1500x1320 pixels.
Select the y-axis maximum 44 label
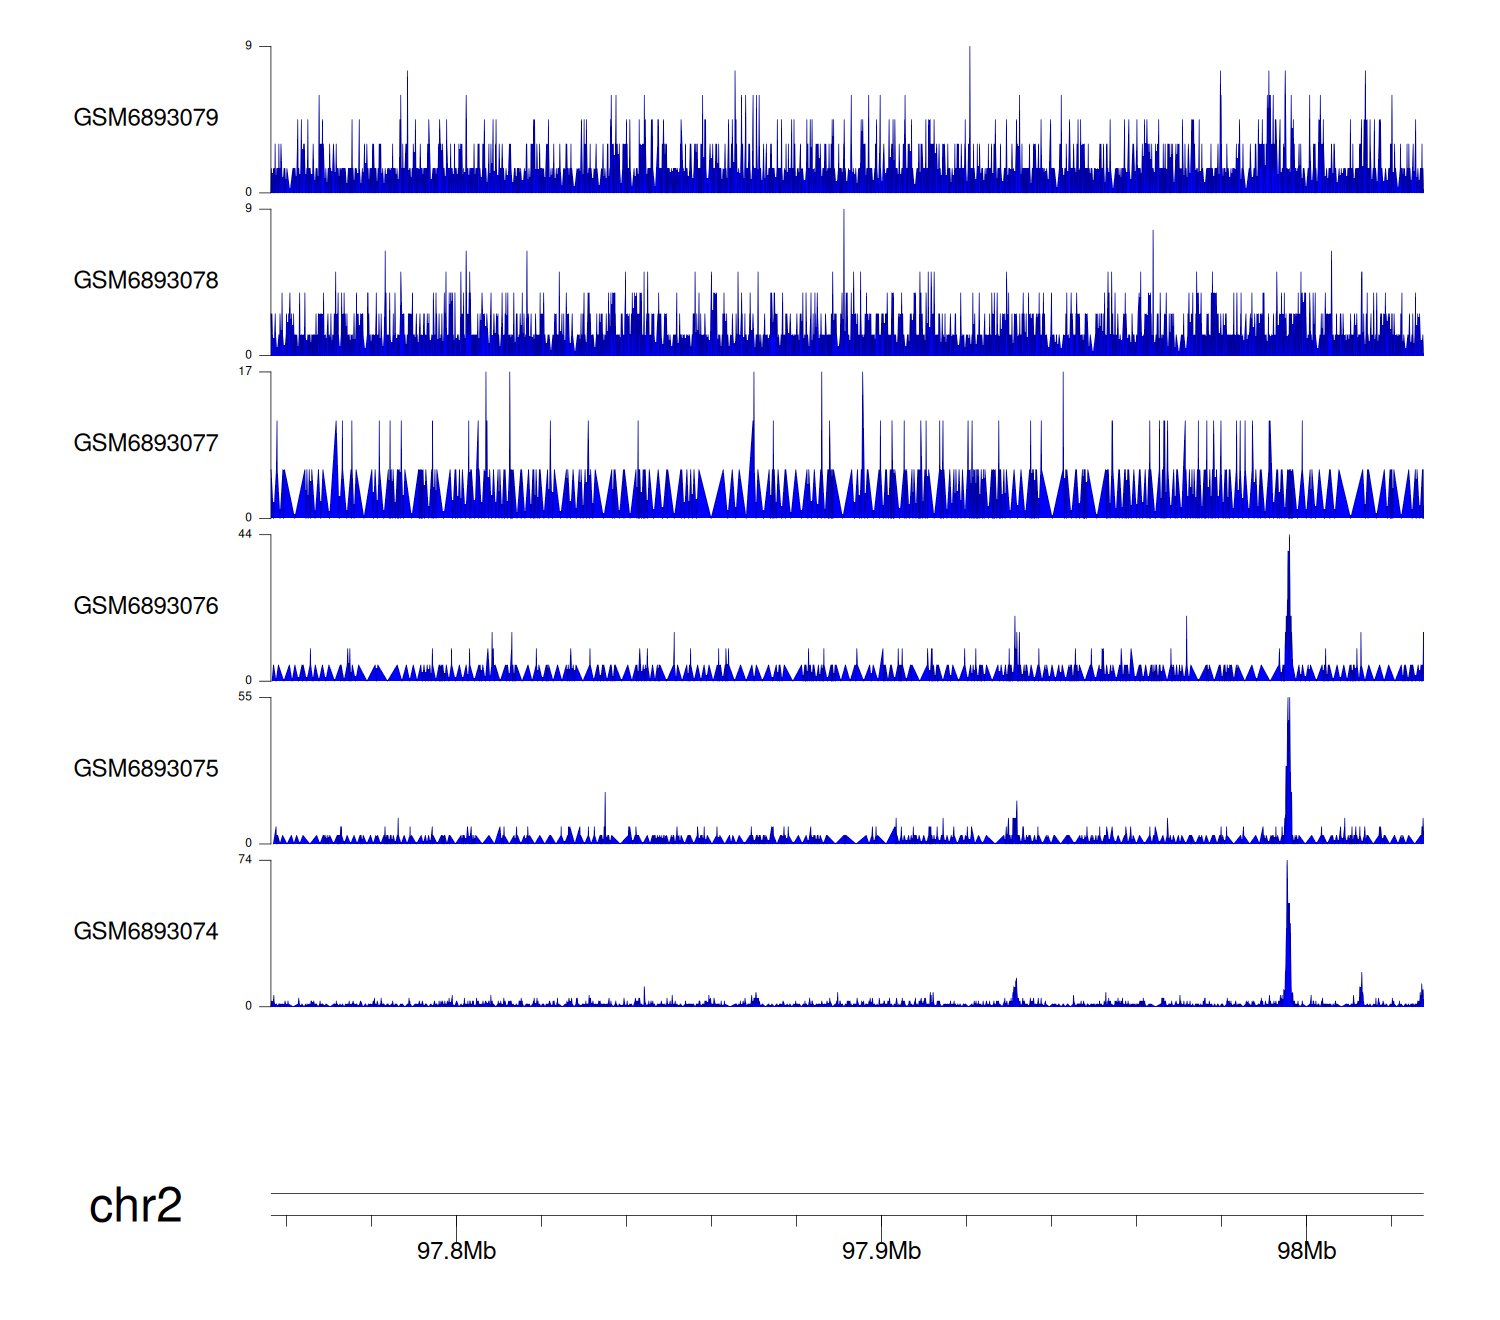point(245,534)
